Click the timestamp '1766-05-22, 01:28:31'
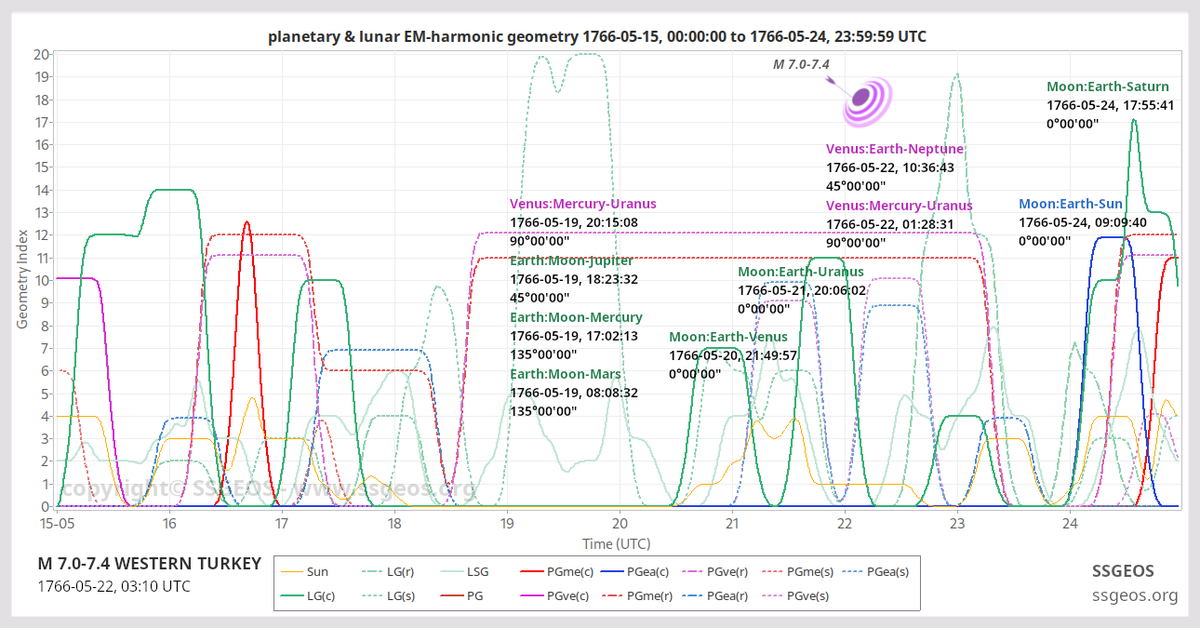1200x628 pixels. (x=891, y=224)
